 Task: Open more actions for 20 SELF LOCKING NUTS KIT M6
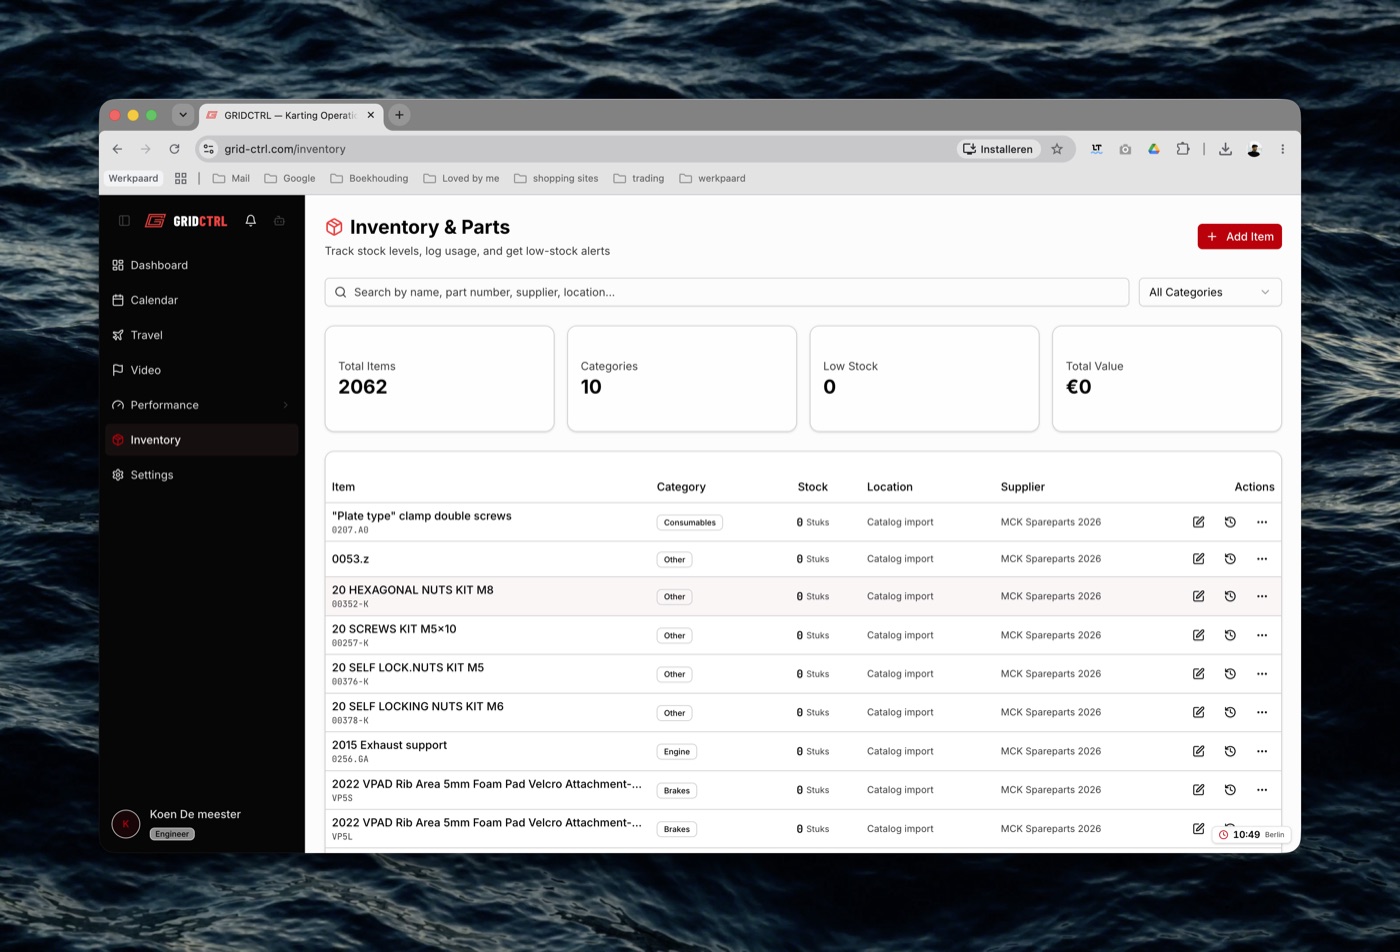(x=1262, y=712)
